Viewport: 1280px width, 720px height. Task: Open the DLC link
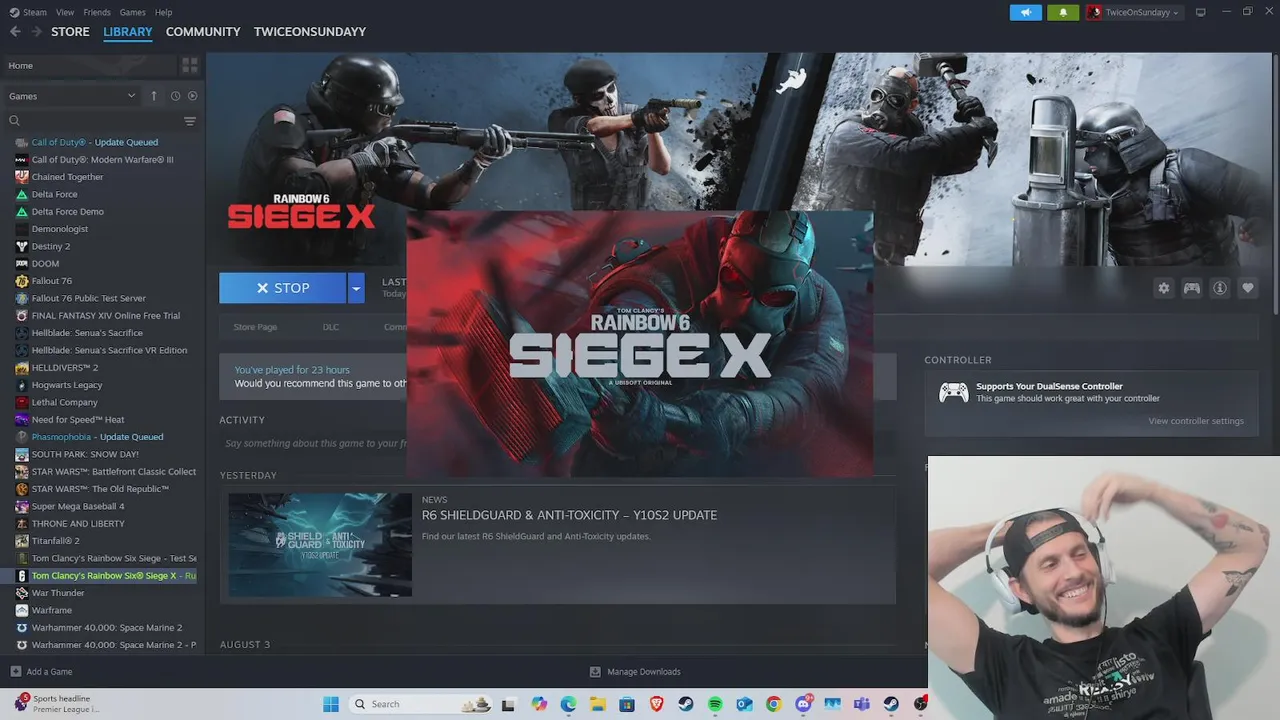coord(331,327)
